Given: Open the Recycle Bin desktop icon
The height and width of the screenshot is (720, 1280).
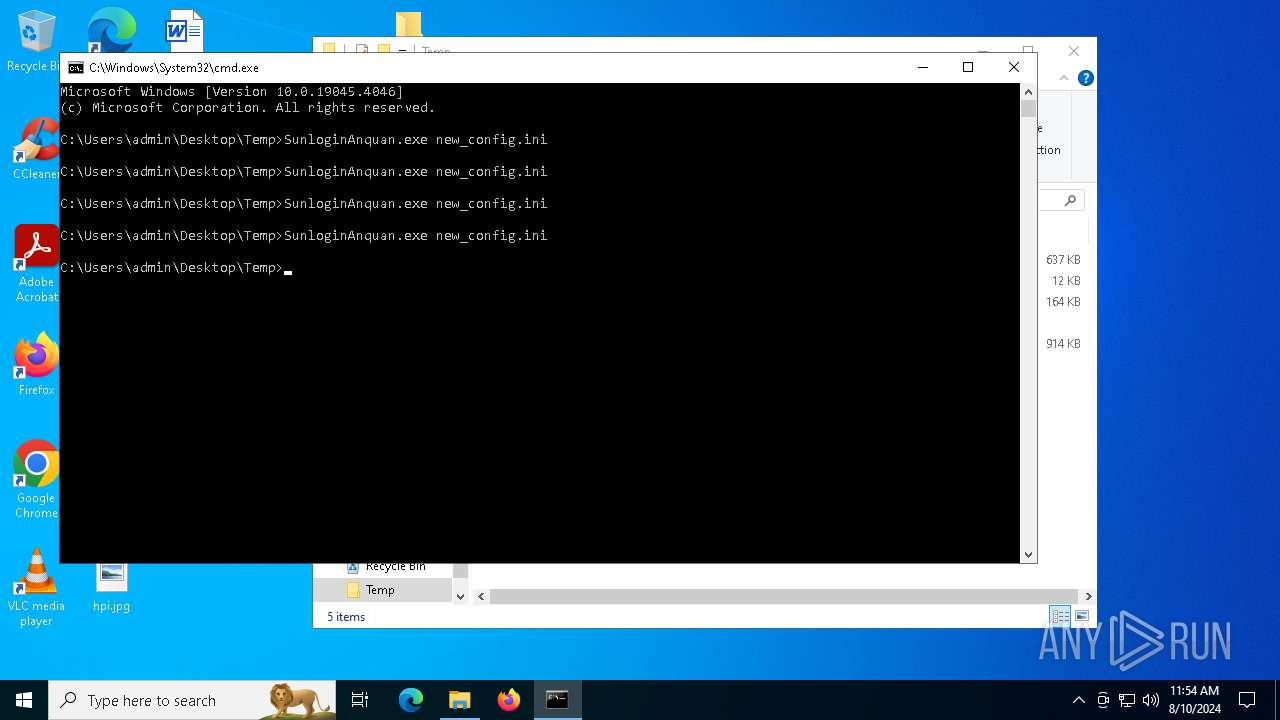Looking at the screenshot, I should pyautogui.click(x=36, y=40).
